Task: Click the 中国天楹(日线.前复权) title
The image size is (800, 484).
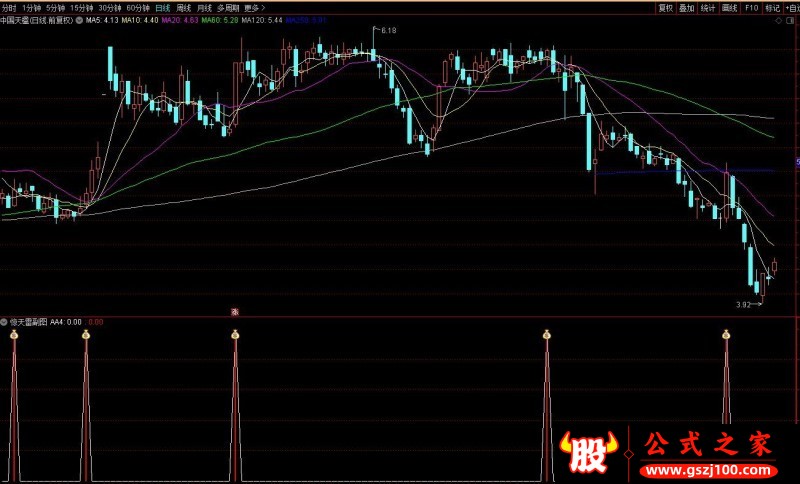Action: coord(37,21)
